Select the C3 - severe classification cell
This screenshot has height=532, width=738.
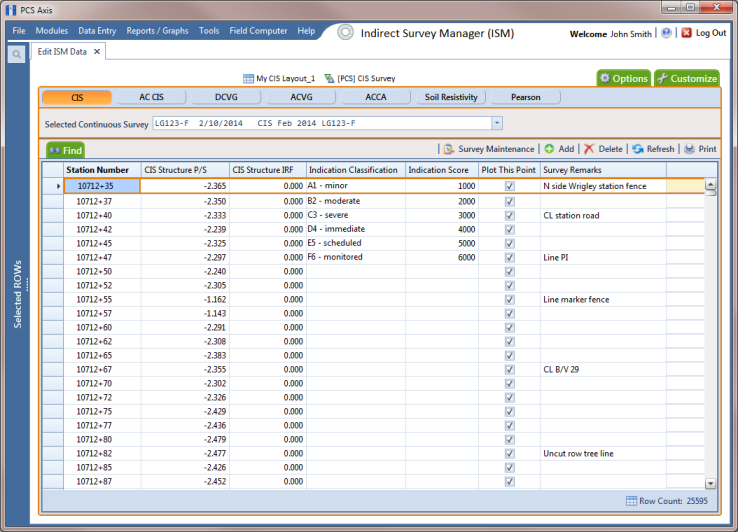pos(355,216)
